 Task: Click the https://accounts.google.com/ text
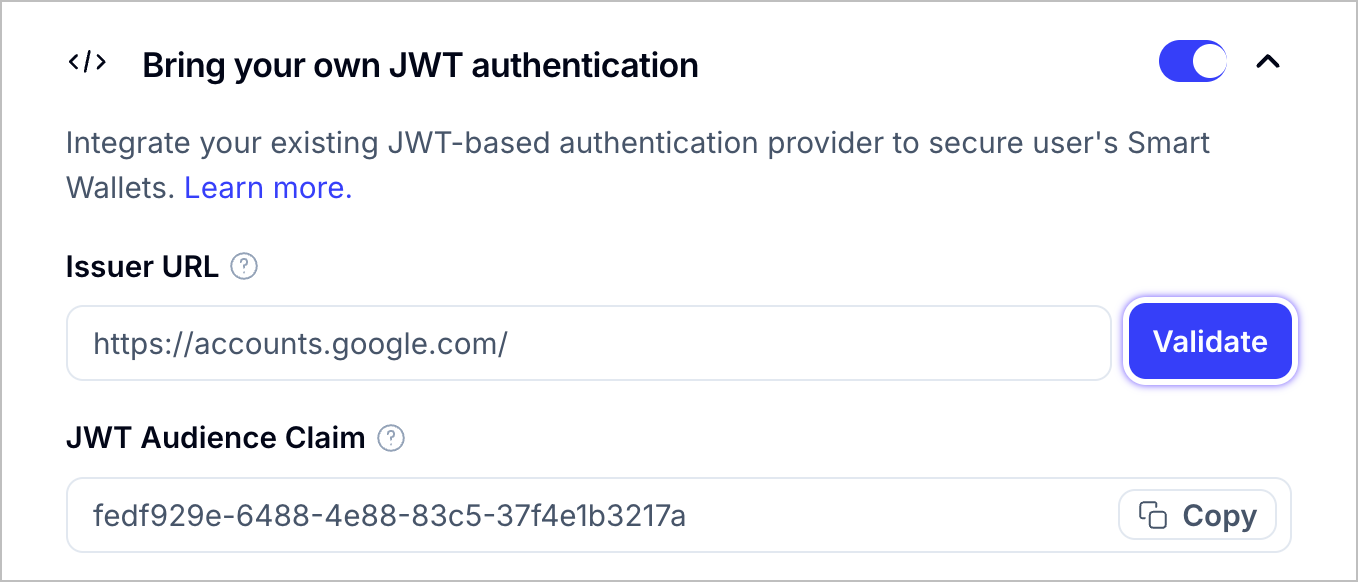click(x=300, y=344)
